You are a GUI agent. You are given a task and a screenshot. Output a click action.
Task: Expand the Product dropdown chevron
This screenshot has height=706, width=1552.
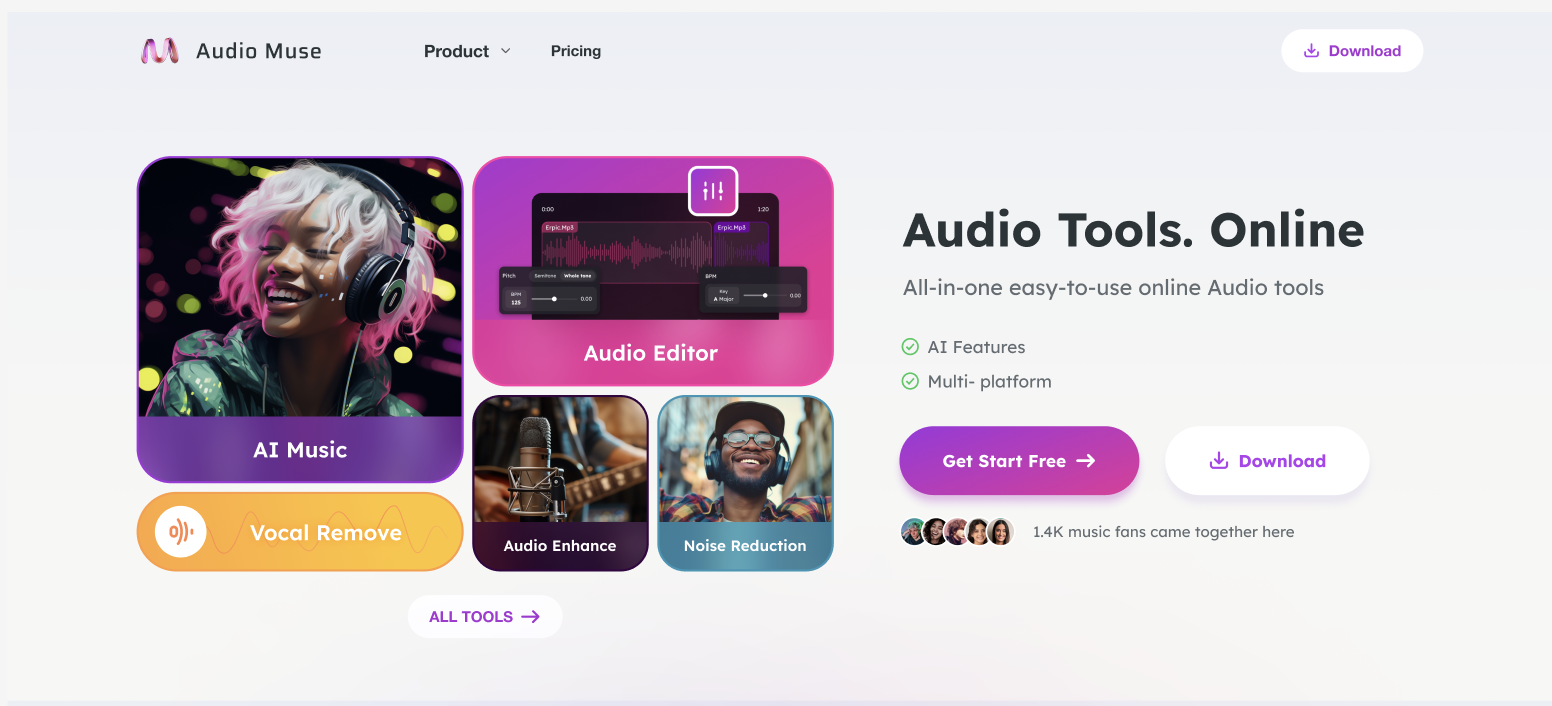point(505,51)
